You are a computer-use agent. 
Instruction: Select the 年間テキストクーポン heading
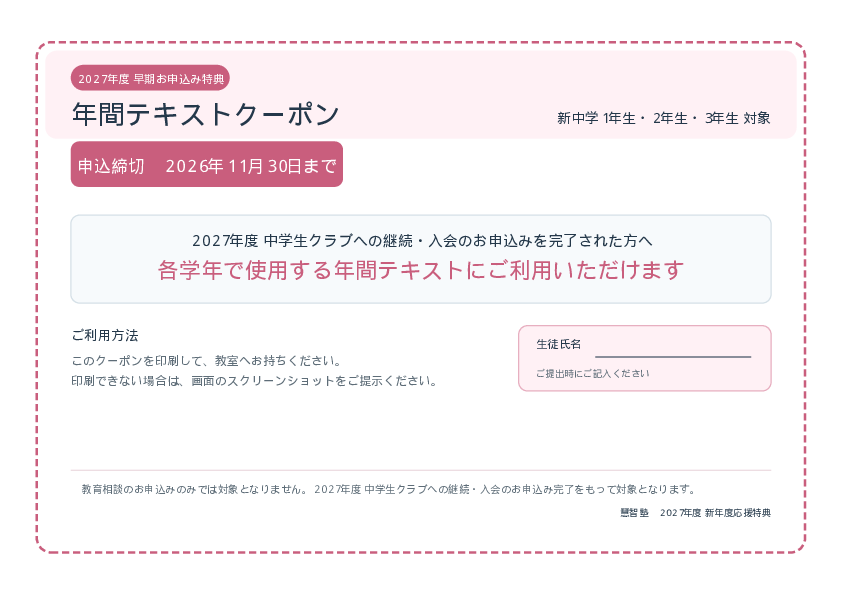[206, 114]
